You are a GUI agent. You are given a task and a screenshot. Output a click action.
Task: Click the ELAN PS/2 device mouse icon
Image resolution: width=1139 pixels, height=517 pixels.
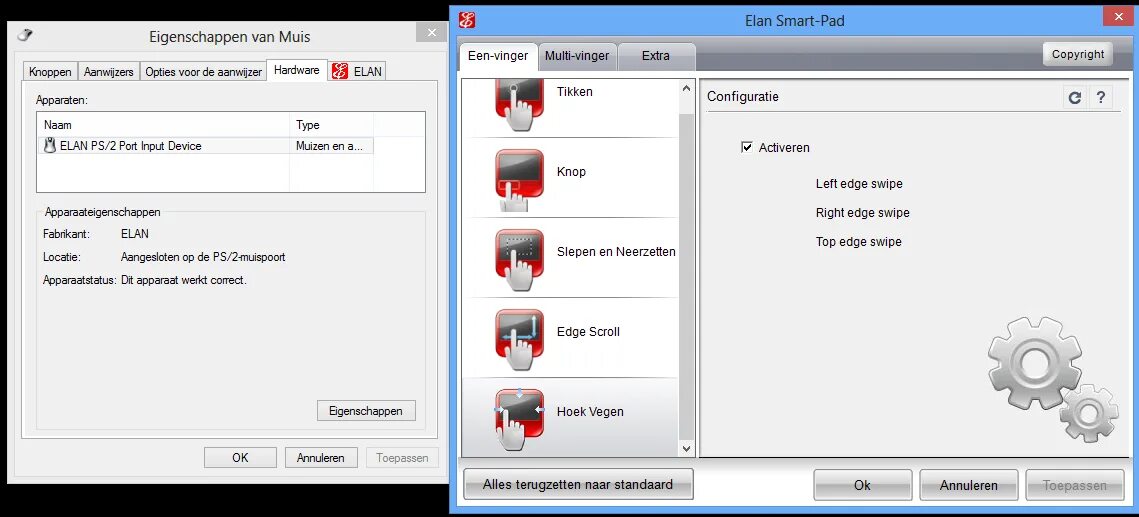pyautogui.click(x=50, y=145)
